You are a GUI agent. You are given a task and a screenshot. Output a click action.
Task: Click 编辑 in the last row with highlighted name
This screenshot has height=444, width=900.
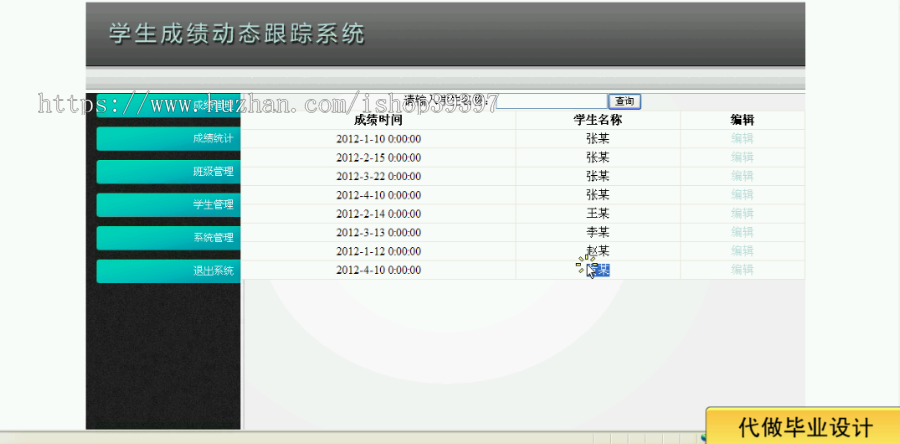tap(742, 270)
